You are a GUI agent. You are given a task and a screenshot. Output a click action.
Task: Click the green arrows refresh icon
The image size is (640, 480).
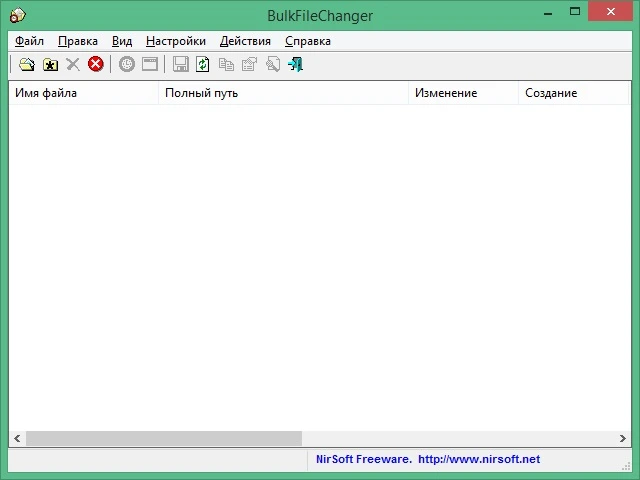[x=203, y=64]
